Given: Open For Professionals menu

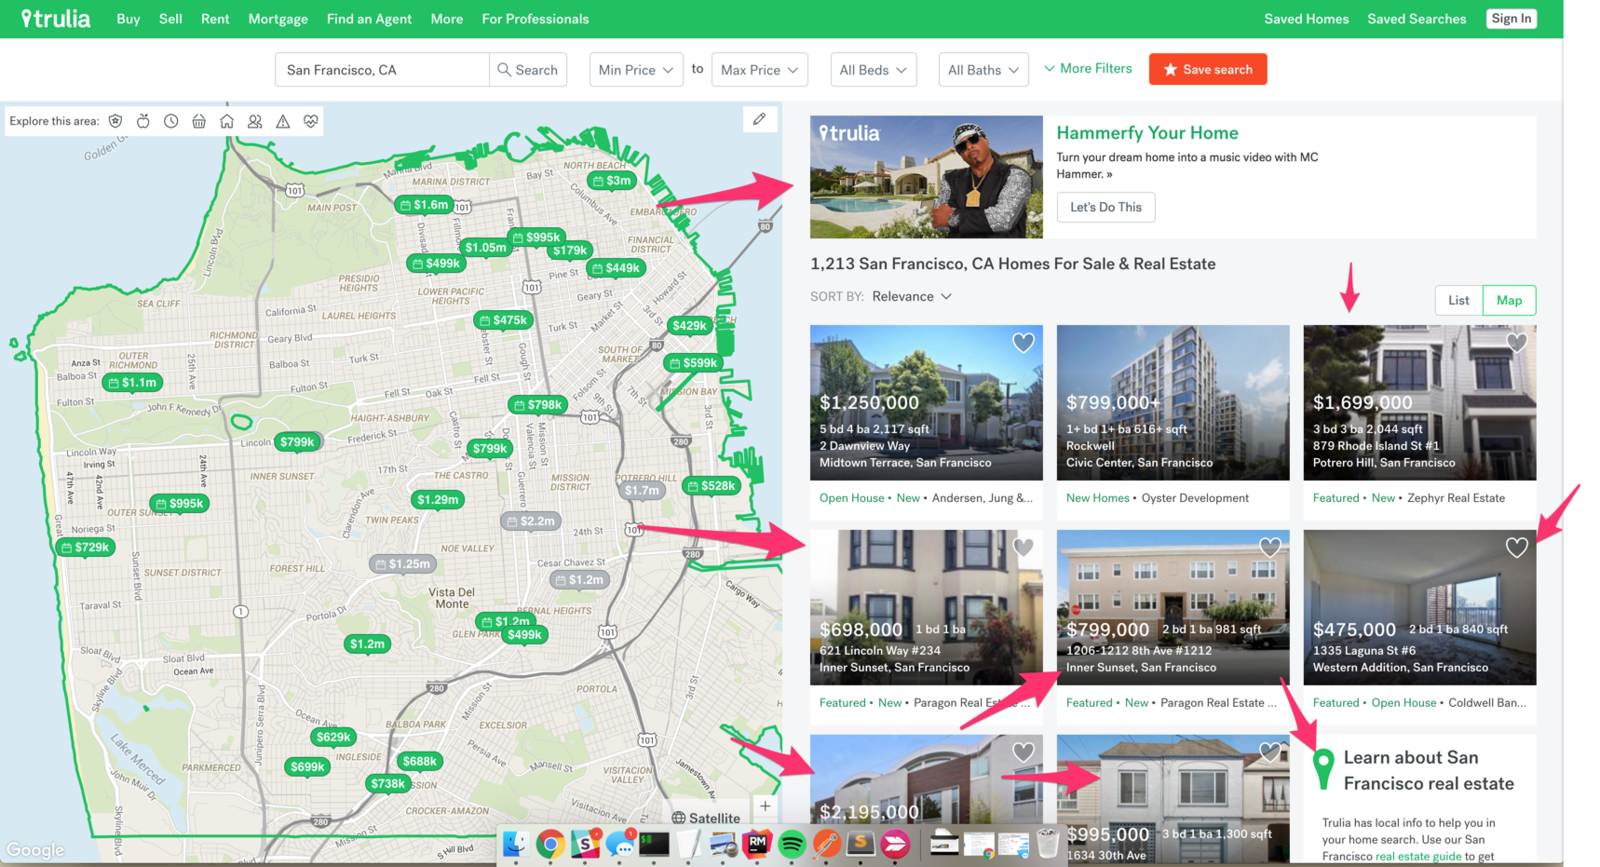Looking at the screenshot, I should click(535, 19).
